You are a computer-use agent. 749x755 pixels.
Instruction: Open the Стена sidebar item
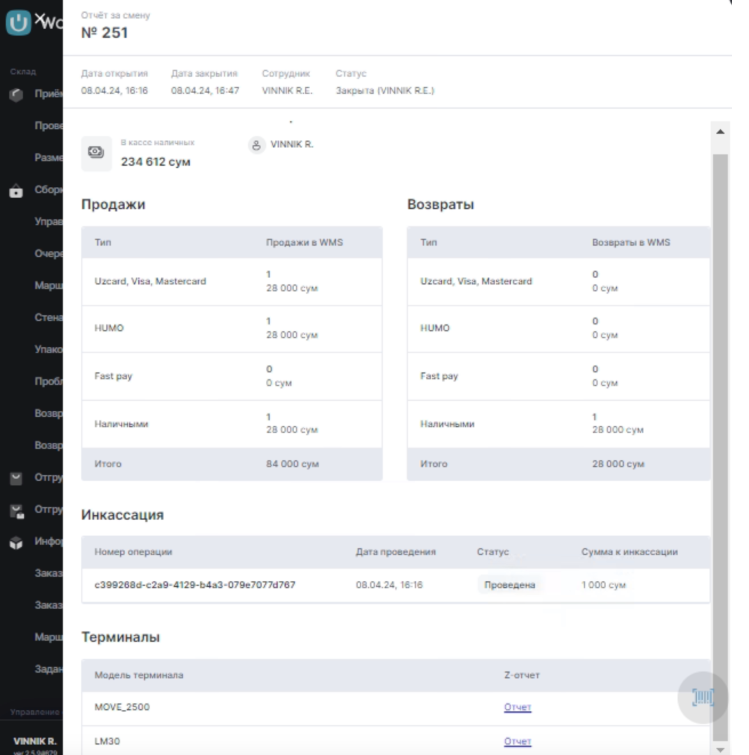pyautogui.click(x=48, y=317)
